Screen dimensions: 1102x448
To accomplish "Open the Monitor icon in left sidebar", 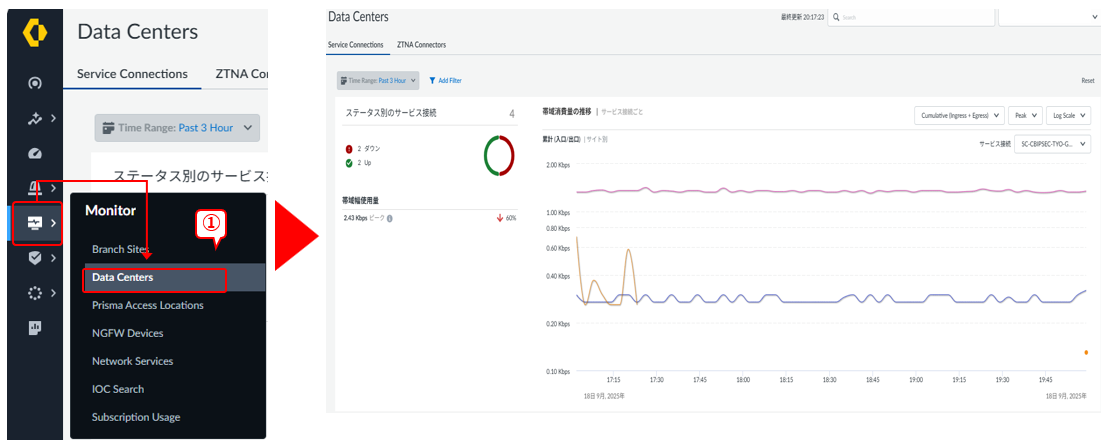I will [x=34, y=222].
